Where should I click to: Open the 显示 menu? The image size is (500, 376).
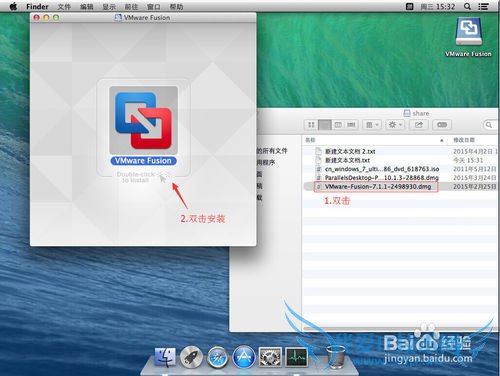pyautogui.click(x=109, y=6)
